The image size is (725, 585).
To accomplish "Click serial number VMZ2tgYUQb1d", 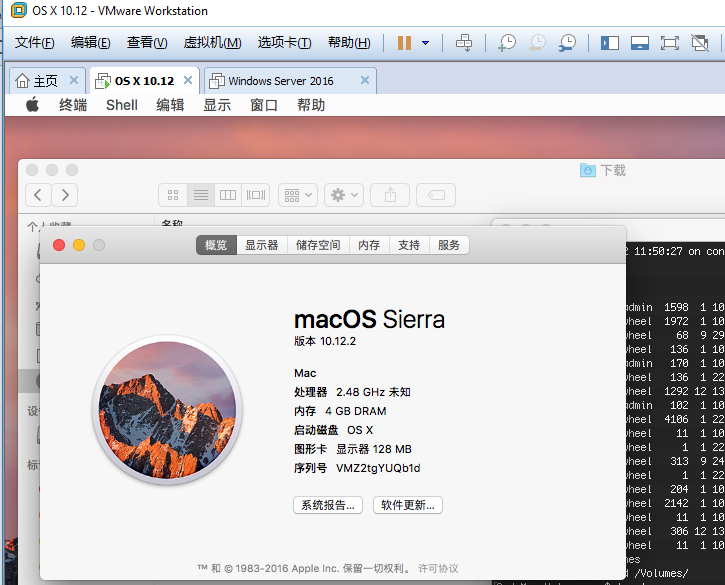I will click(x=378, y=468).
